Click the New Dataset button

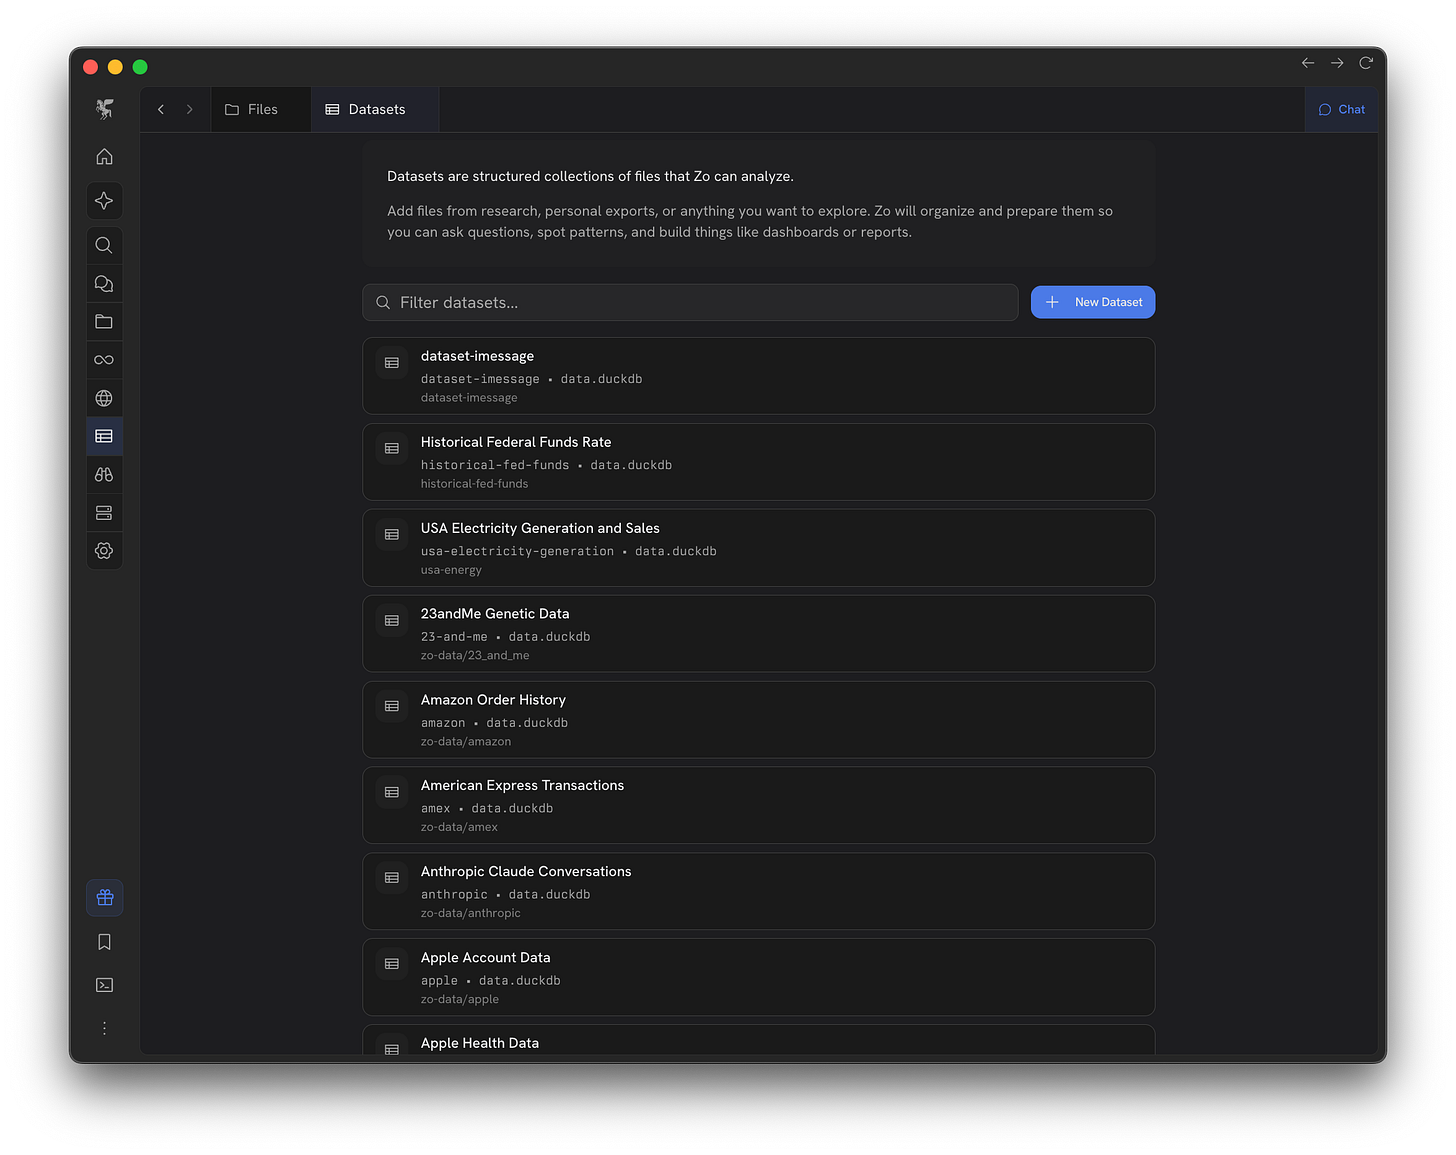pyautogui.click(x=1092, y=302)
